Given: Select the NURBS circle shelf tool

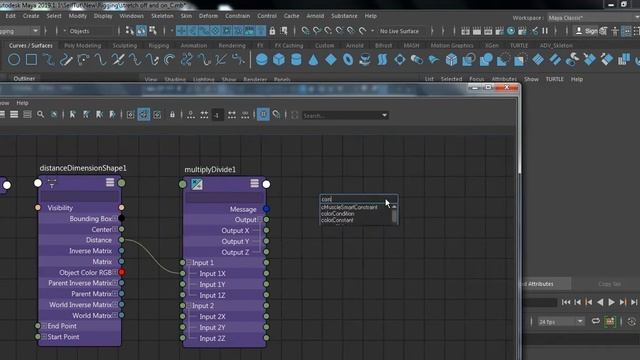Looking at the screenshot, I should pyautogui.click(x=14, y=60).
